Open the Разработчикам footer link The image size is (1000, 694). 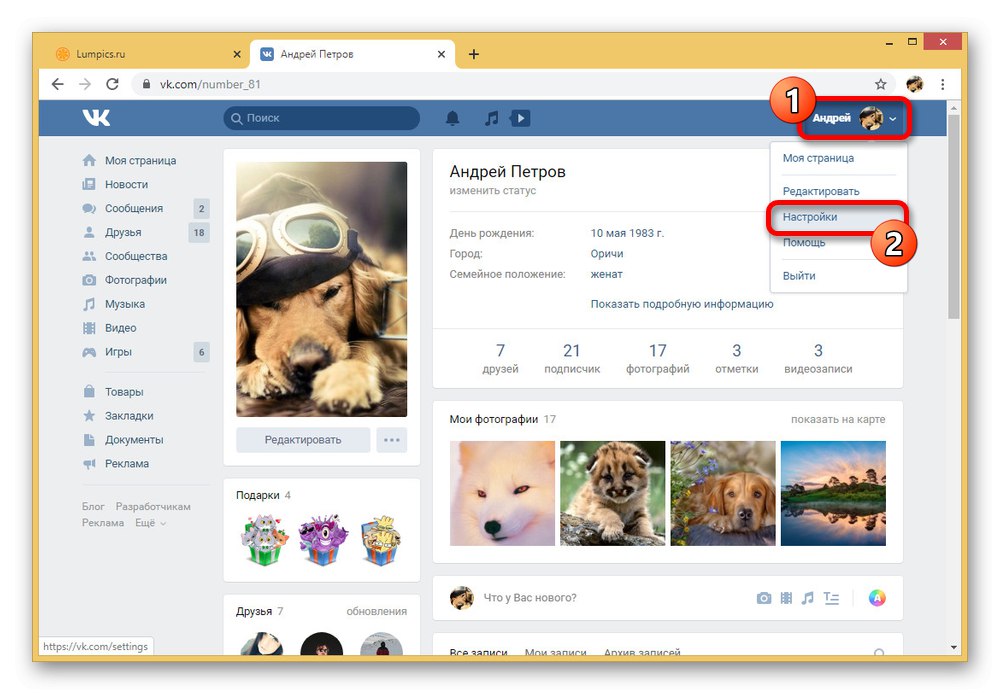(x=153, y=506)
